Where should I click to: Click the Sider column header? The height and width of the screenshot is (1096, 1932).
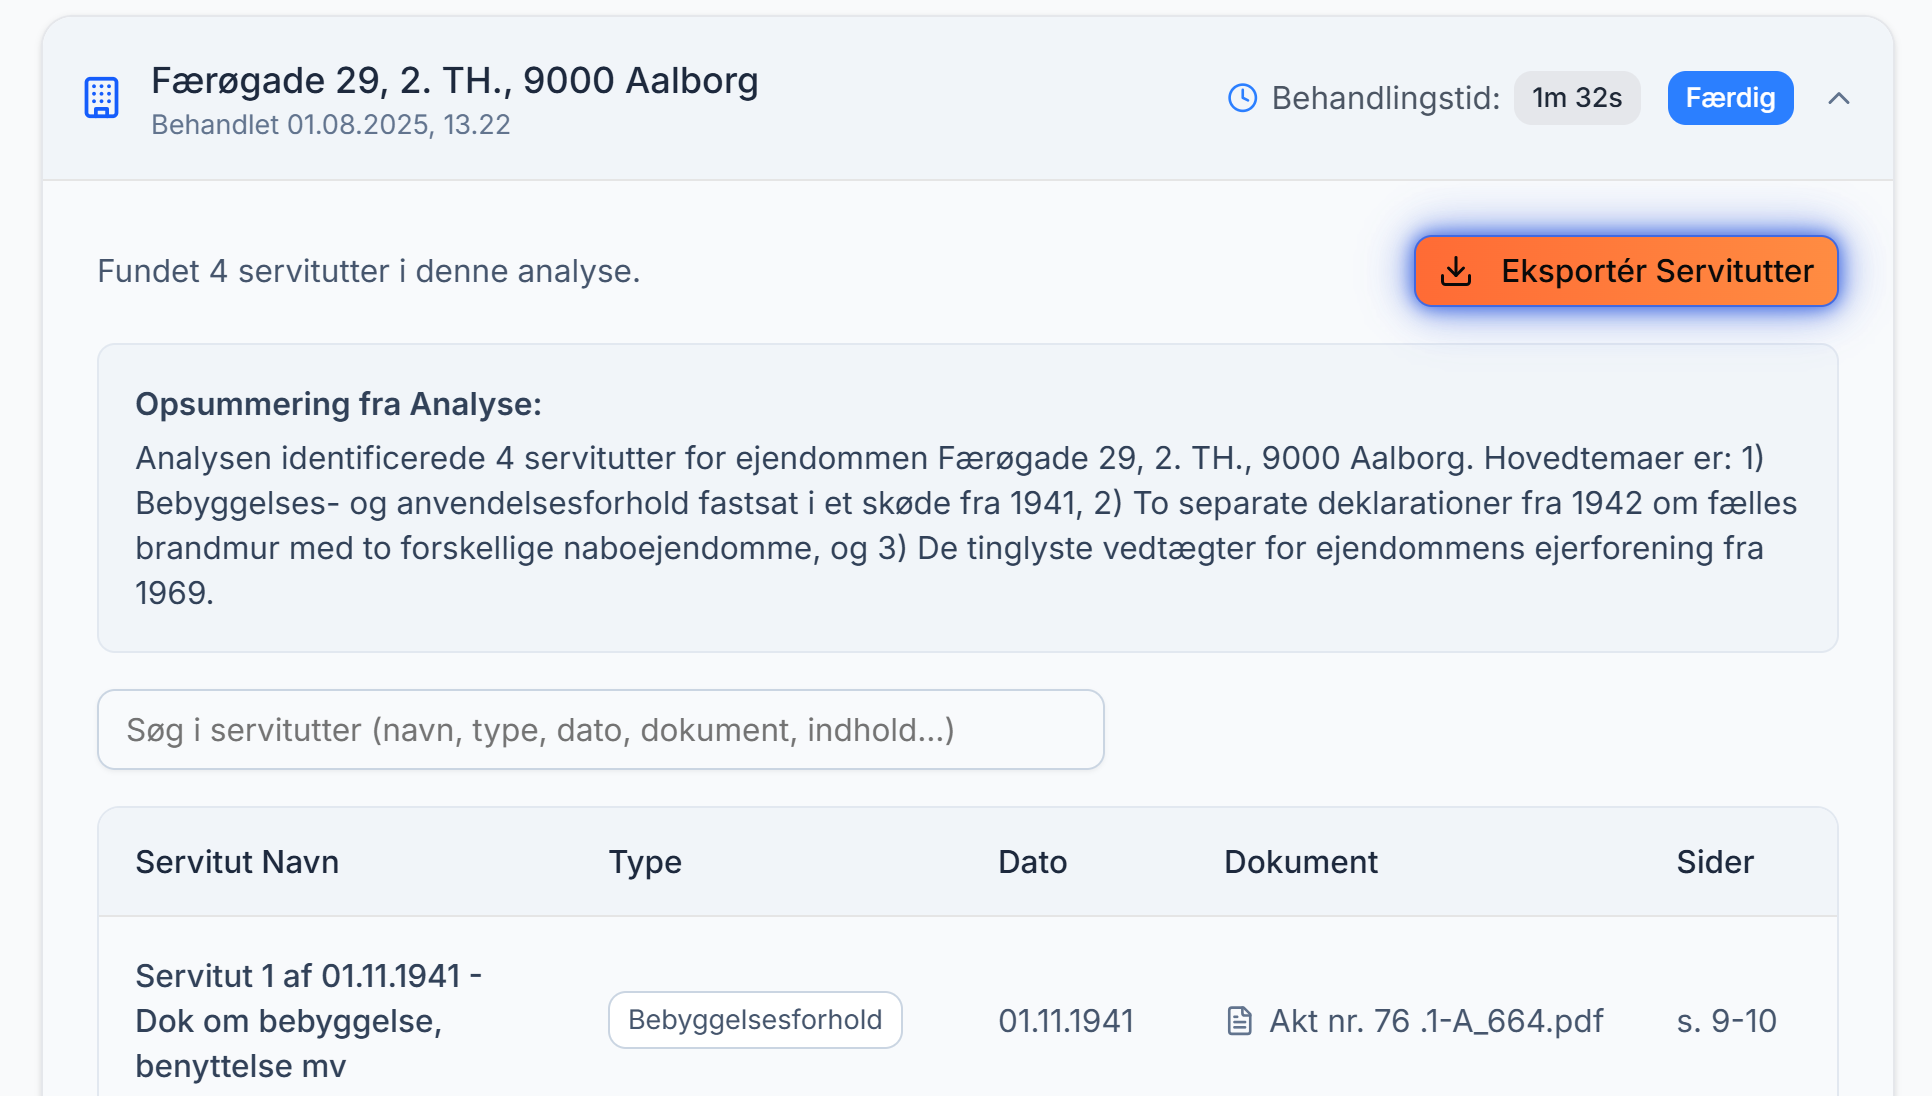1714,861
